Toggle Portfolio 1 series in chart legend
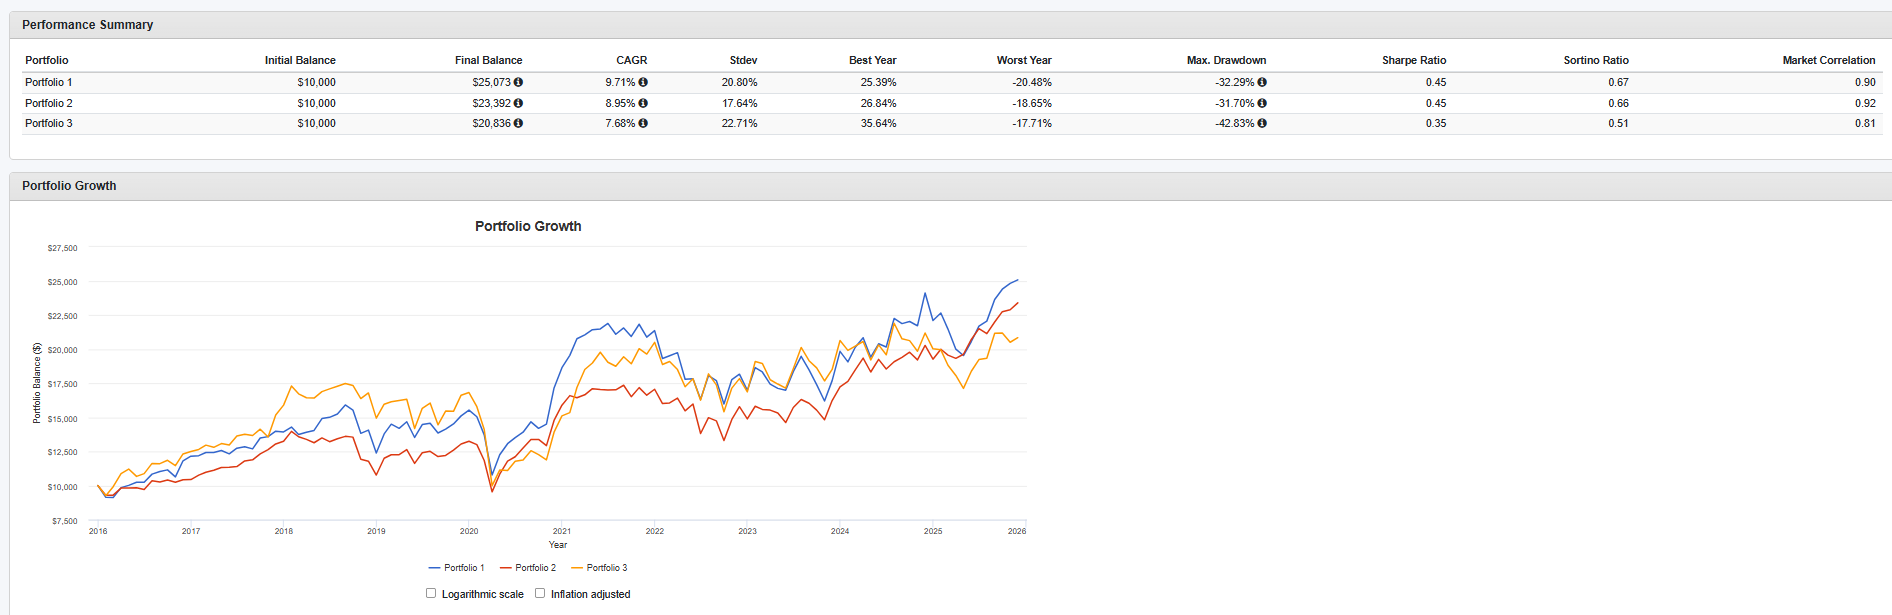The image size is (1892, 615). pyautogui.click(x=457, y=568)
